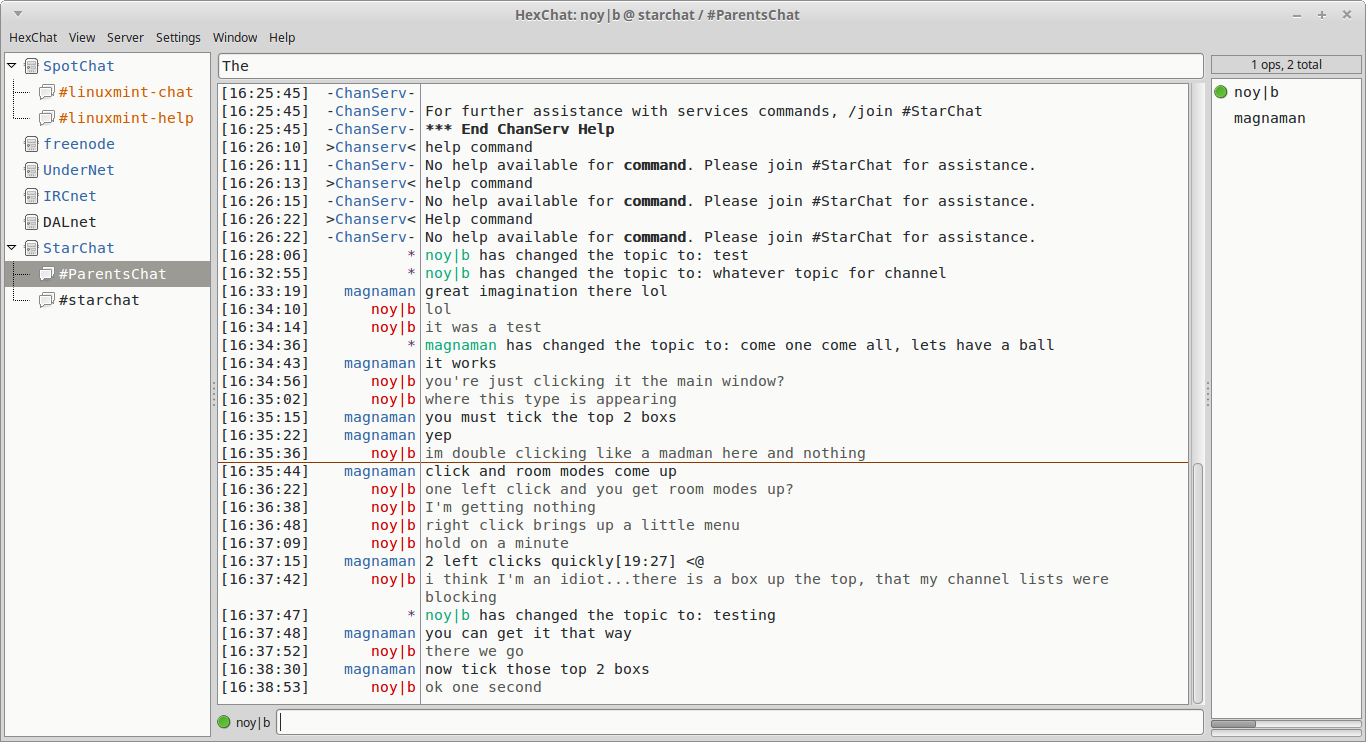Open the HexChat menu
Viewport: 1366px width, 742px height.
tap(33, 38)
